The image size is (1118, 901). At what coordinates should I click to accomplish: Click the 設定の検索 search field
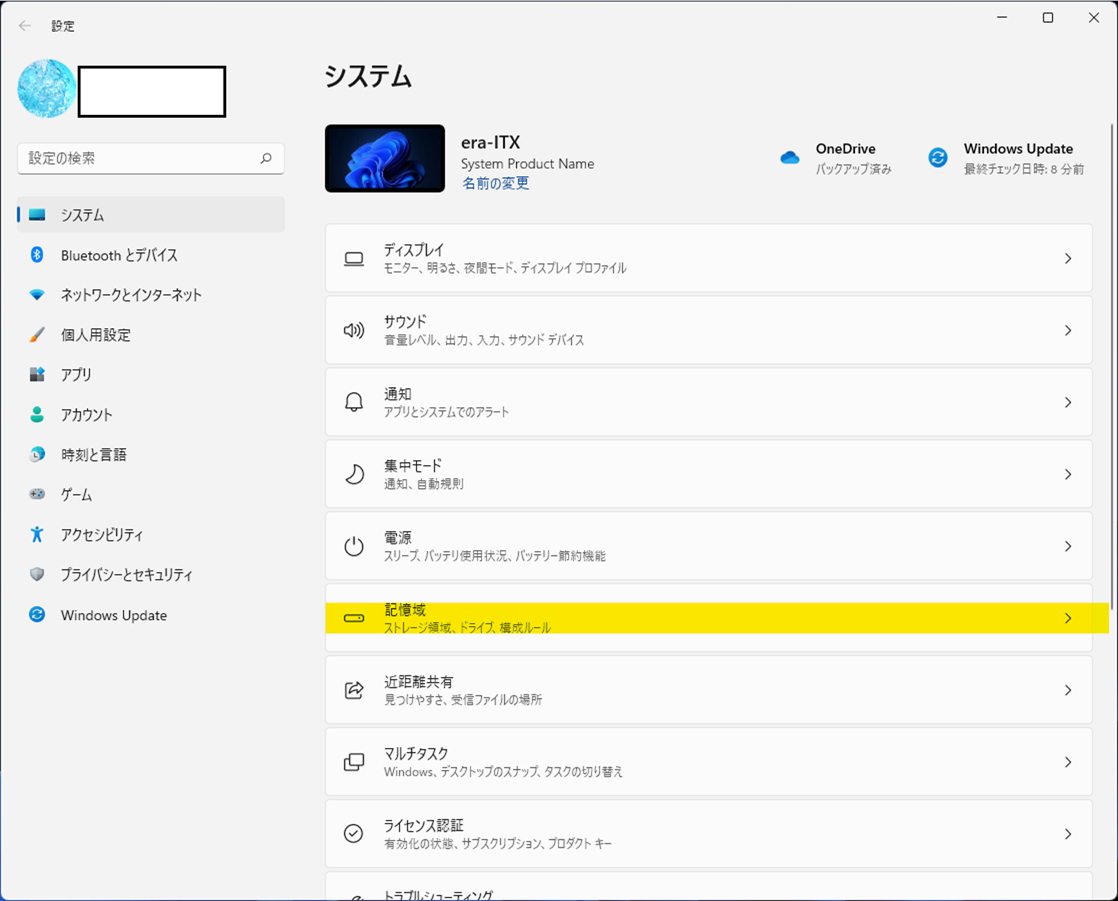coord(140,158)
